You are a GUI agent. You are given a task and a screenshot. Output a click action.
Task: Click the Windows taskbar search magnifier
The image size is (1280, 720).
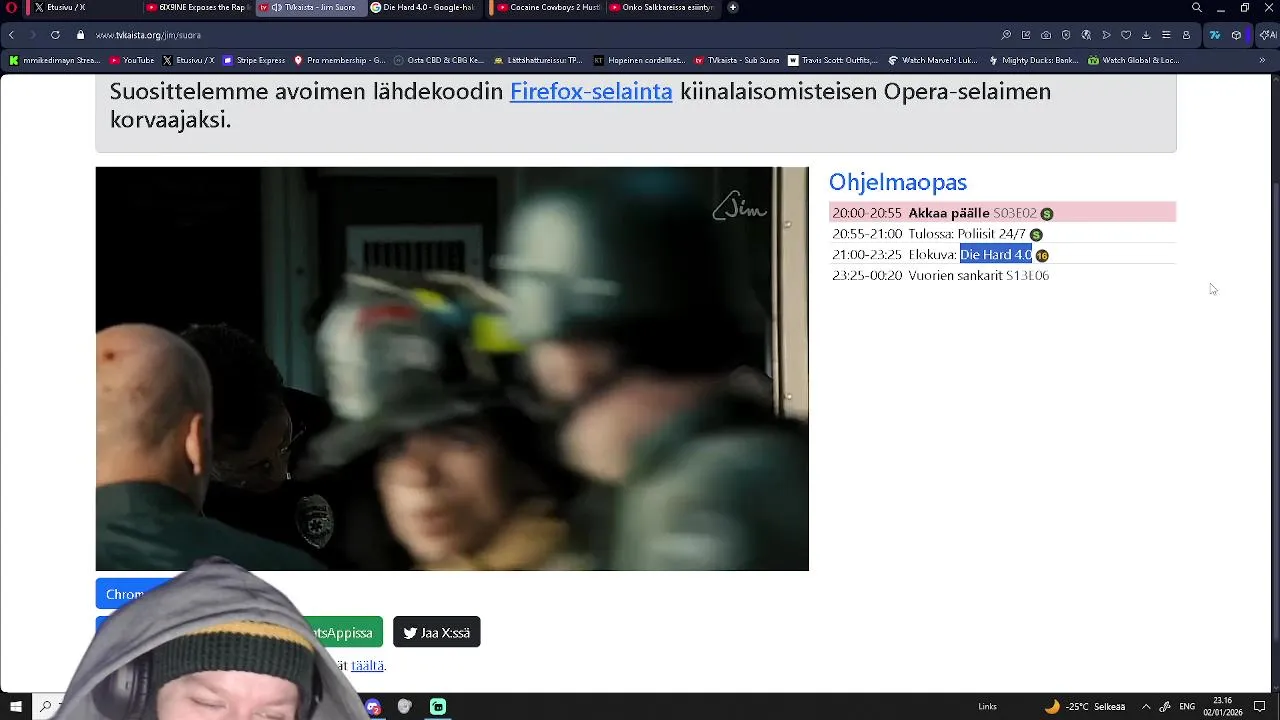[x=45, y=706]
